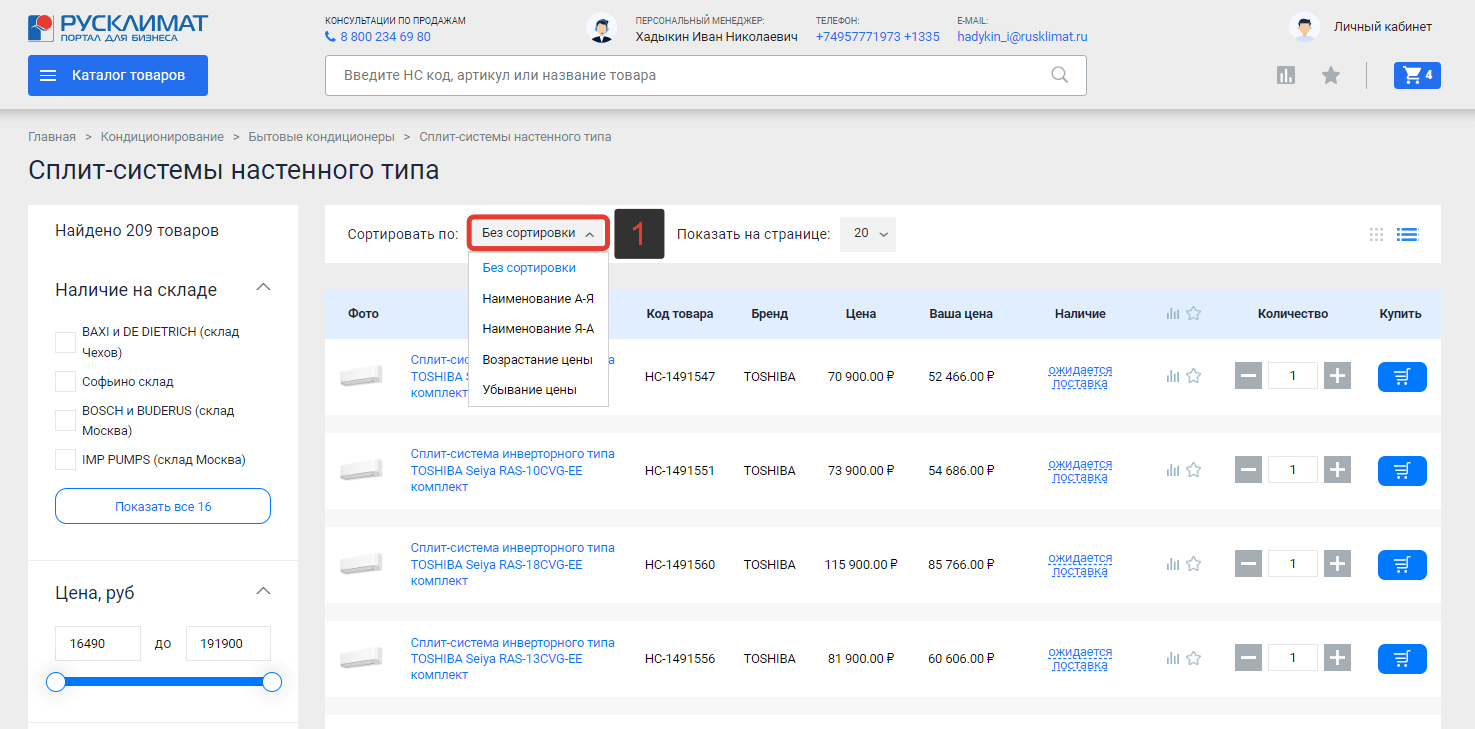Open thumbnail photo of HC-1491560

[361, 564]
